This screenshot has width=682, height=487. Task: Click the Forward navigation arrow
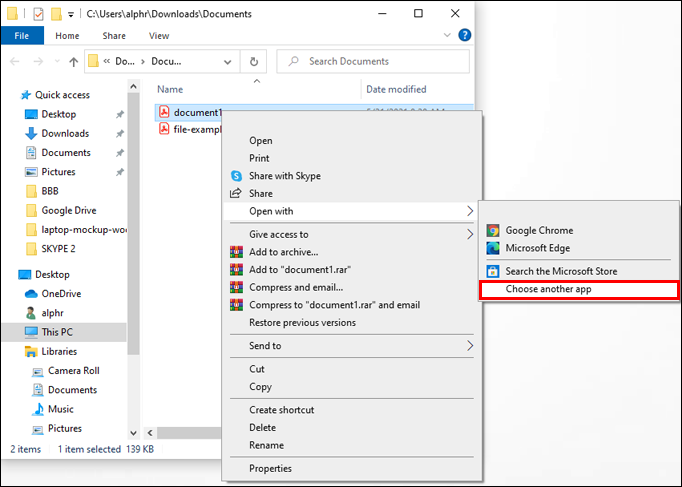(x=38, y=62)
